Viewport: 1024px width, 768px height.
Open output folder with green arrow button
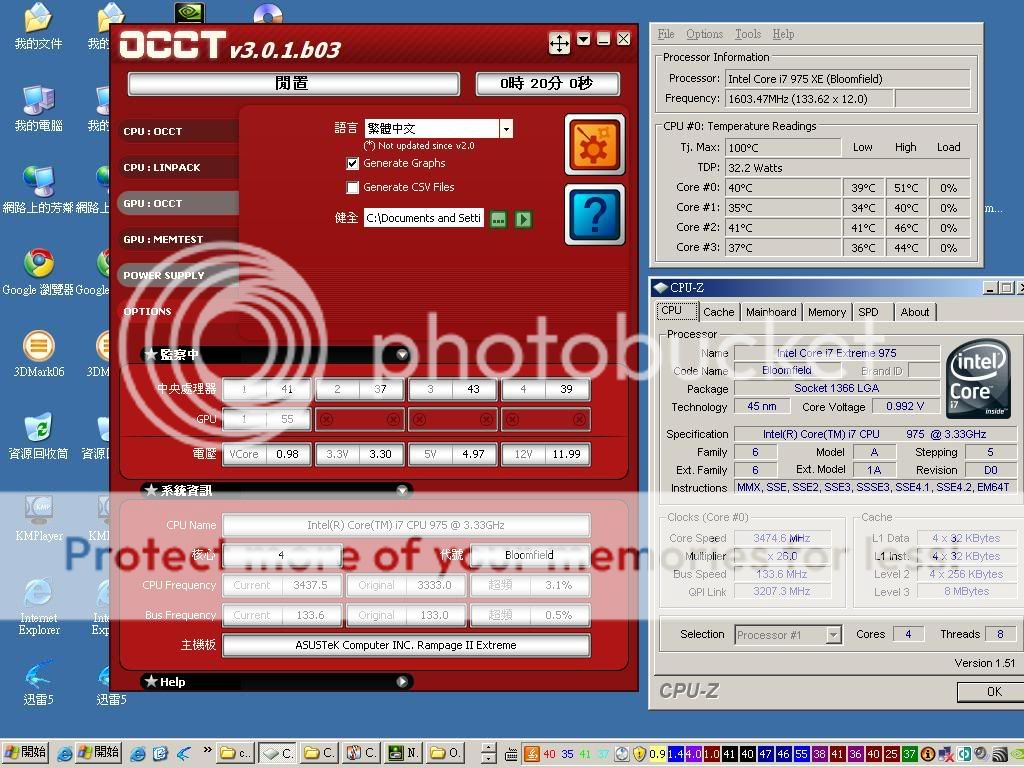pyautogui.click(x=523, y=219)
